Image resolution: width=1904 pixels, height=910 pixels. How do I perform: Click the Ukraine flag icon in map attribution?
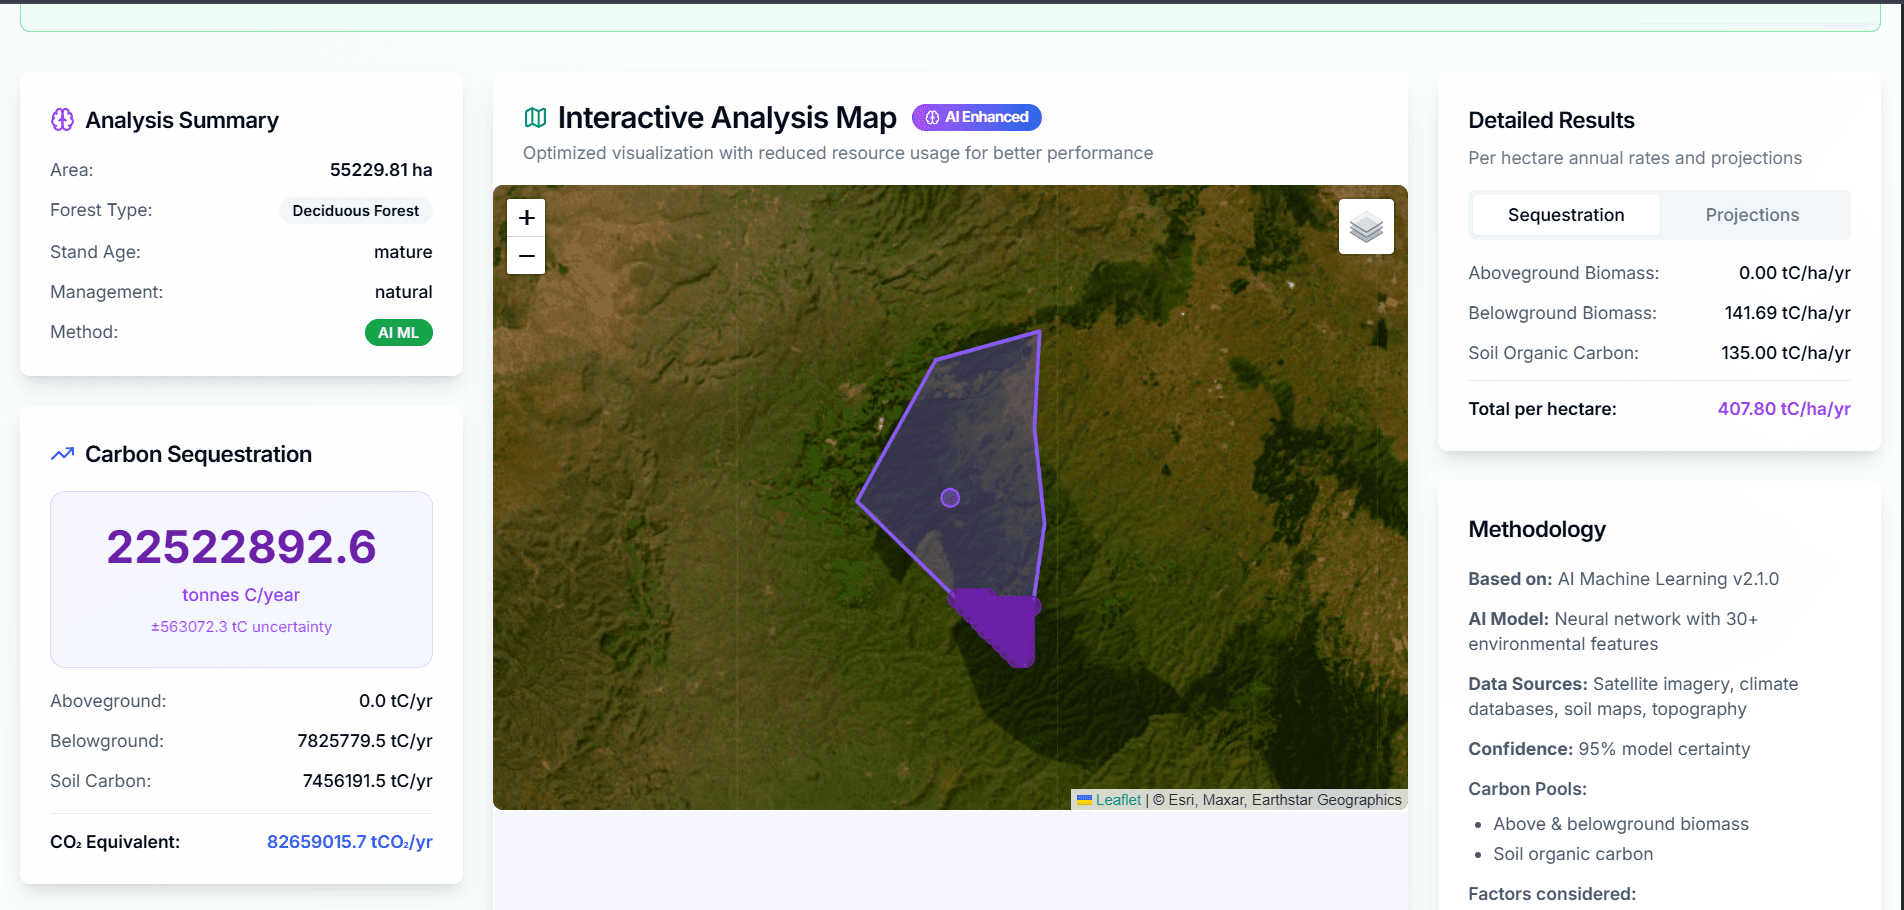click(1084, 800)
